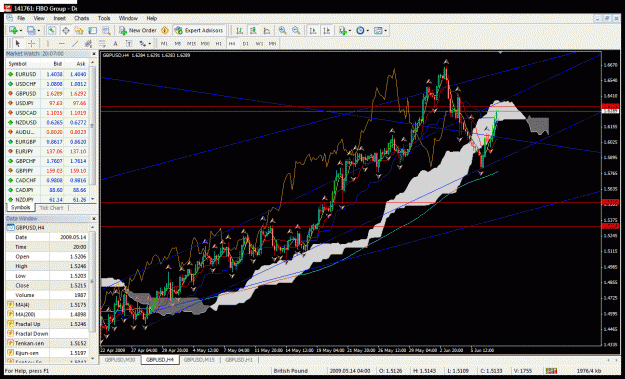Open the File menu

[x=21, y=18]
